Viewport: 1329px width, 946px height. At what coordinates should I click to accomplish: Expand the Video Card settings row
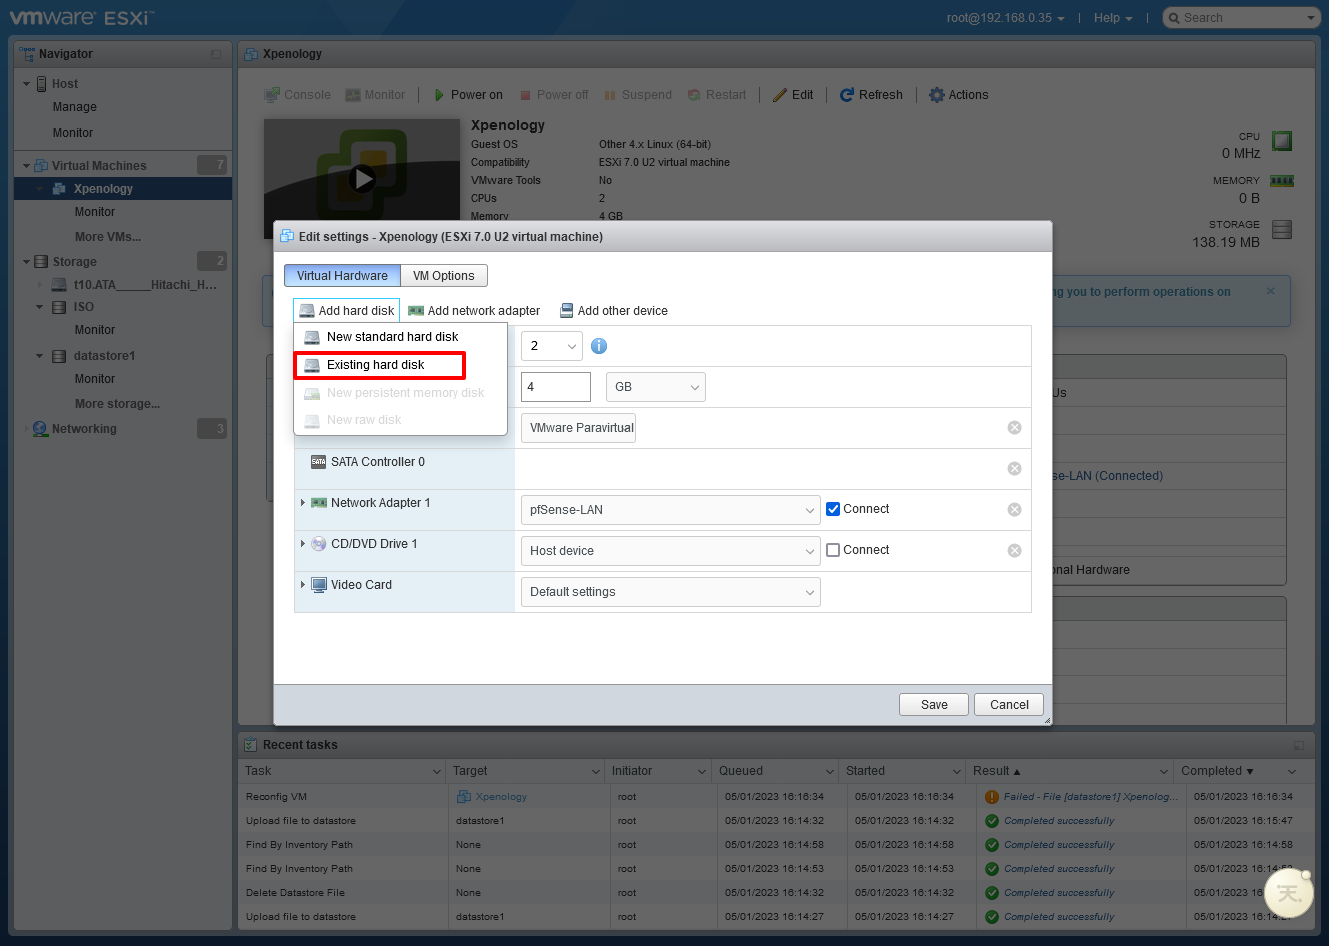[x=303, y=585]
